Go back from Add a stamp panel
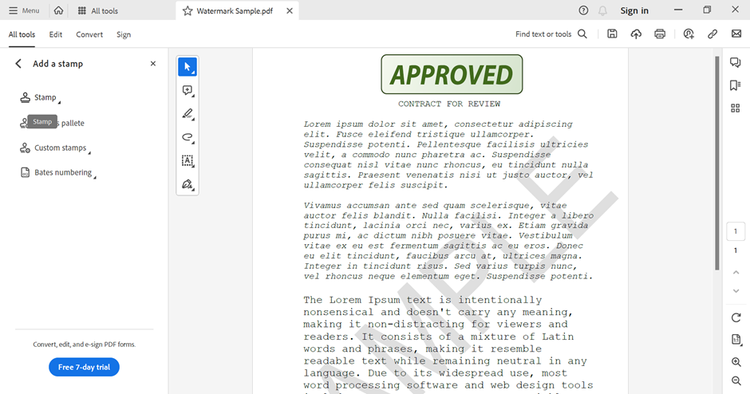The height and width of the screenshot is (394, 750). (18, 64)
